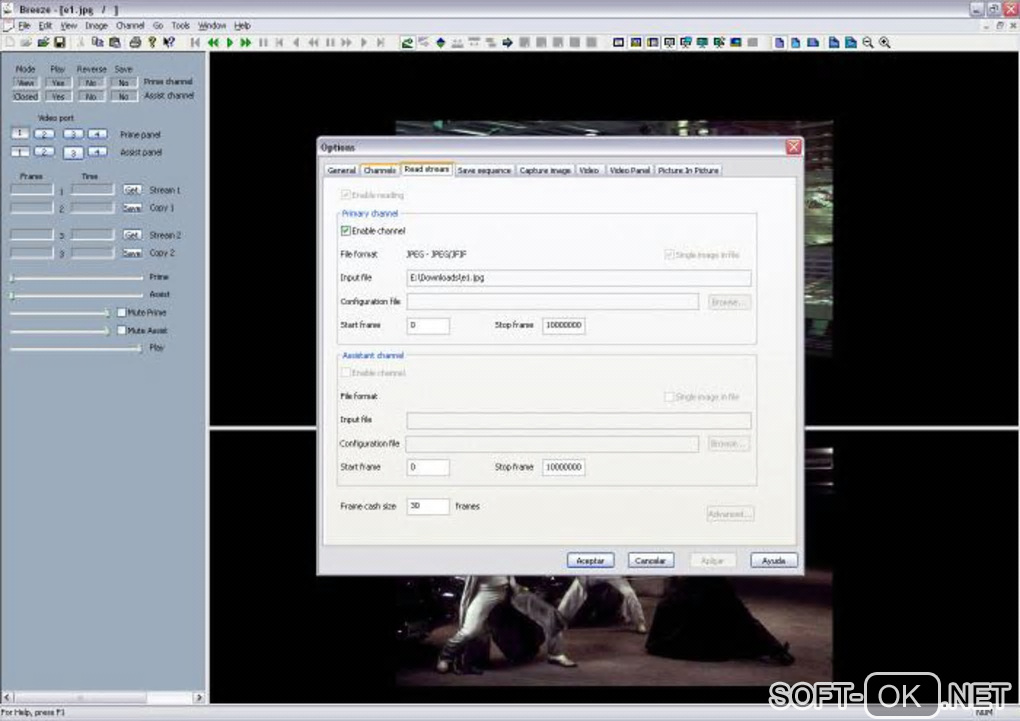Switch to the Video Panel tab
Image resolution: width=1020 pixels, height=721 pixels.
click(x=630, y=170)
